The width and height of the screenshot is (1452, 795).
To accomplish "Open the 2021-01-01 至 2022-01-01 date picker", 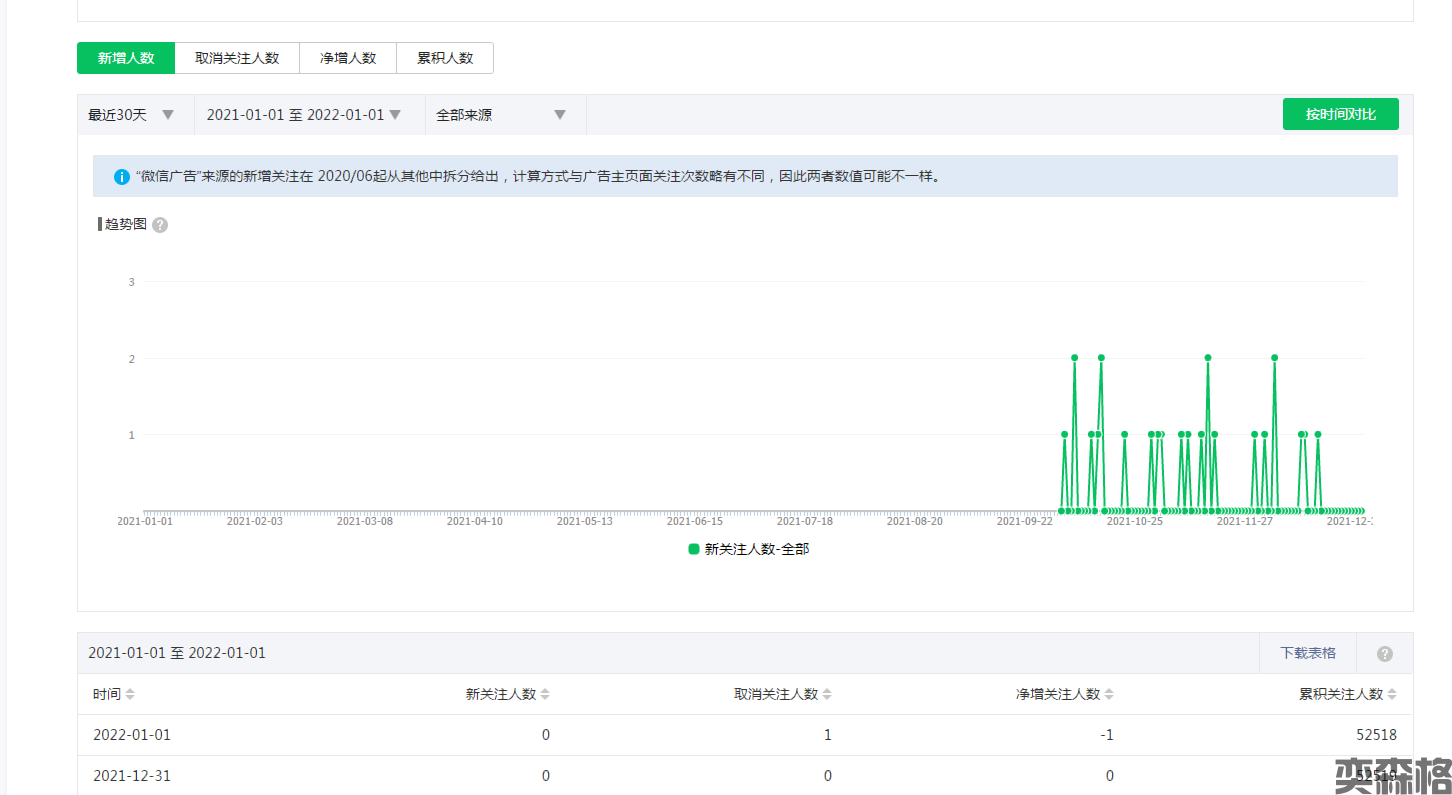I will tap(303, 115).
